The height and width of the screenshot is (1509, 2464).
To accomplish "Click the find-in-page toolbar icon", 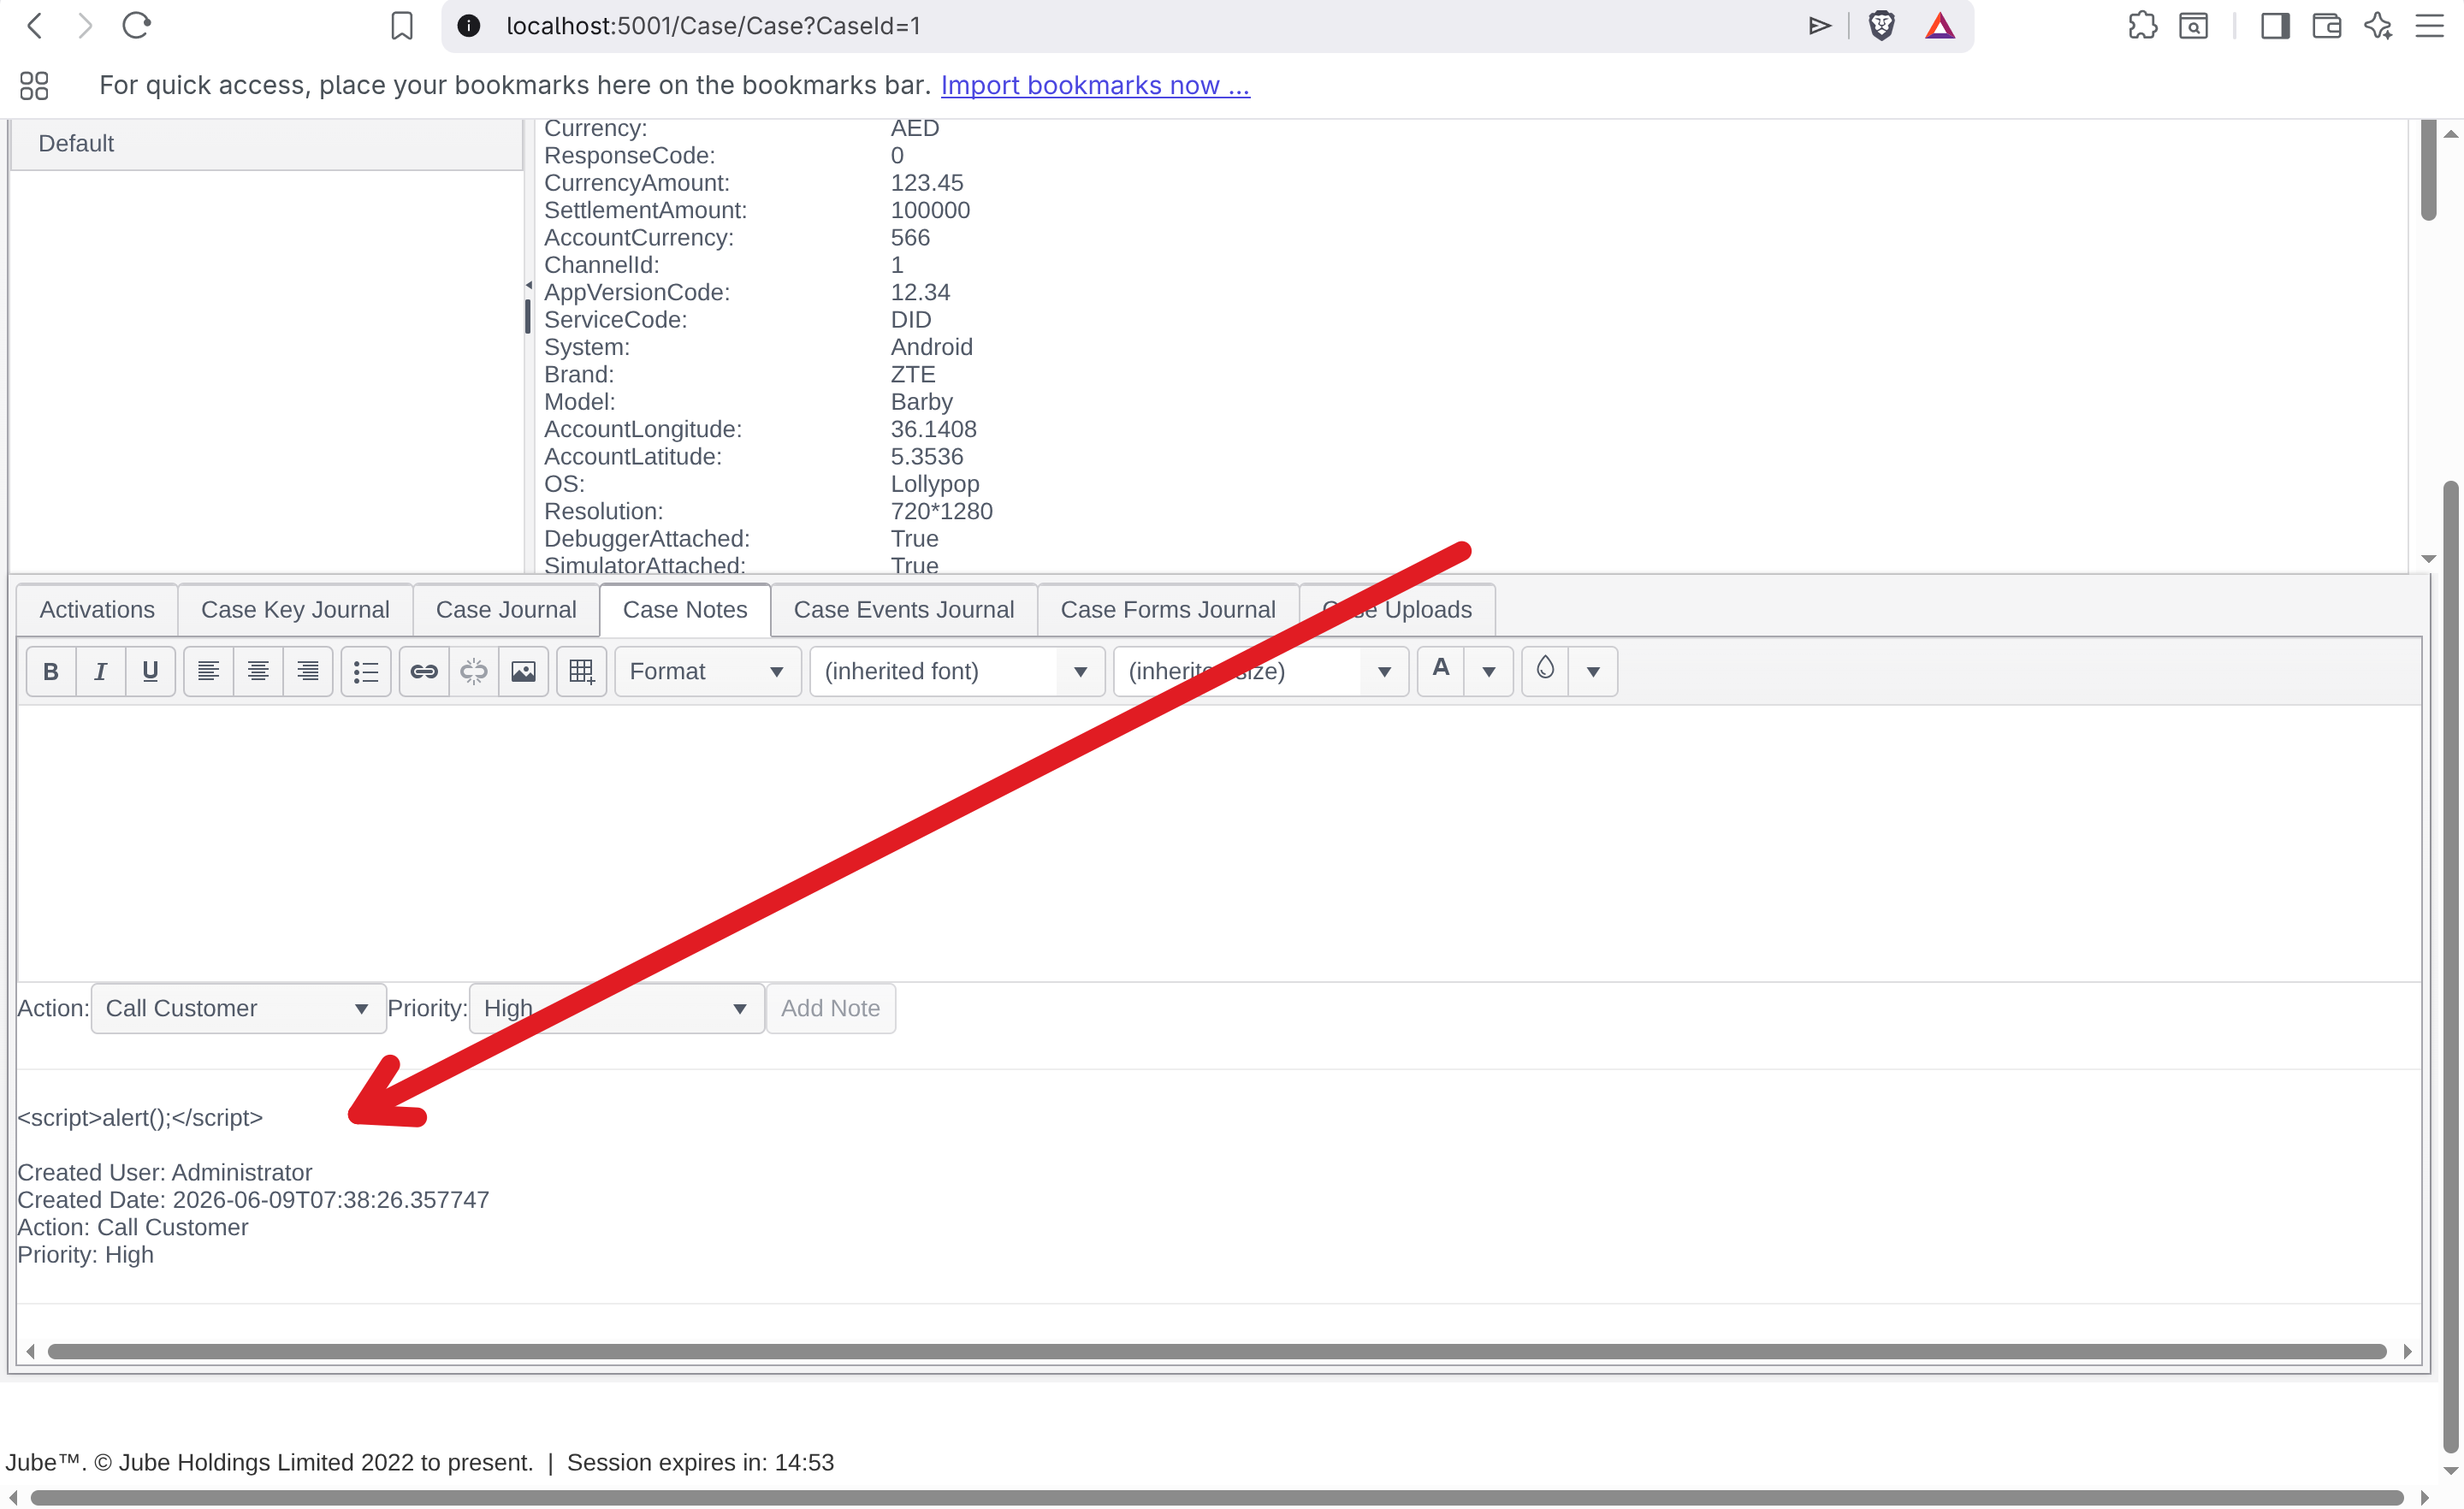I will click(2193, 26).
